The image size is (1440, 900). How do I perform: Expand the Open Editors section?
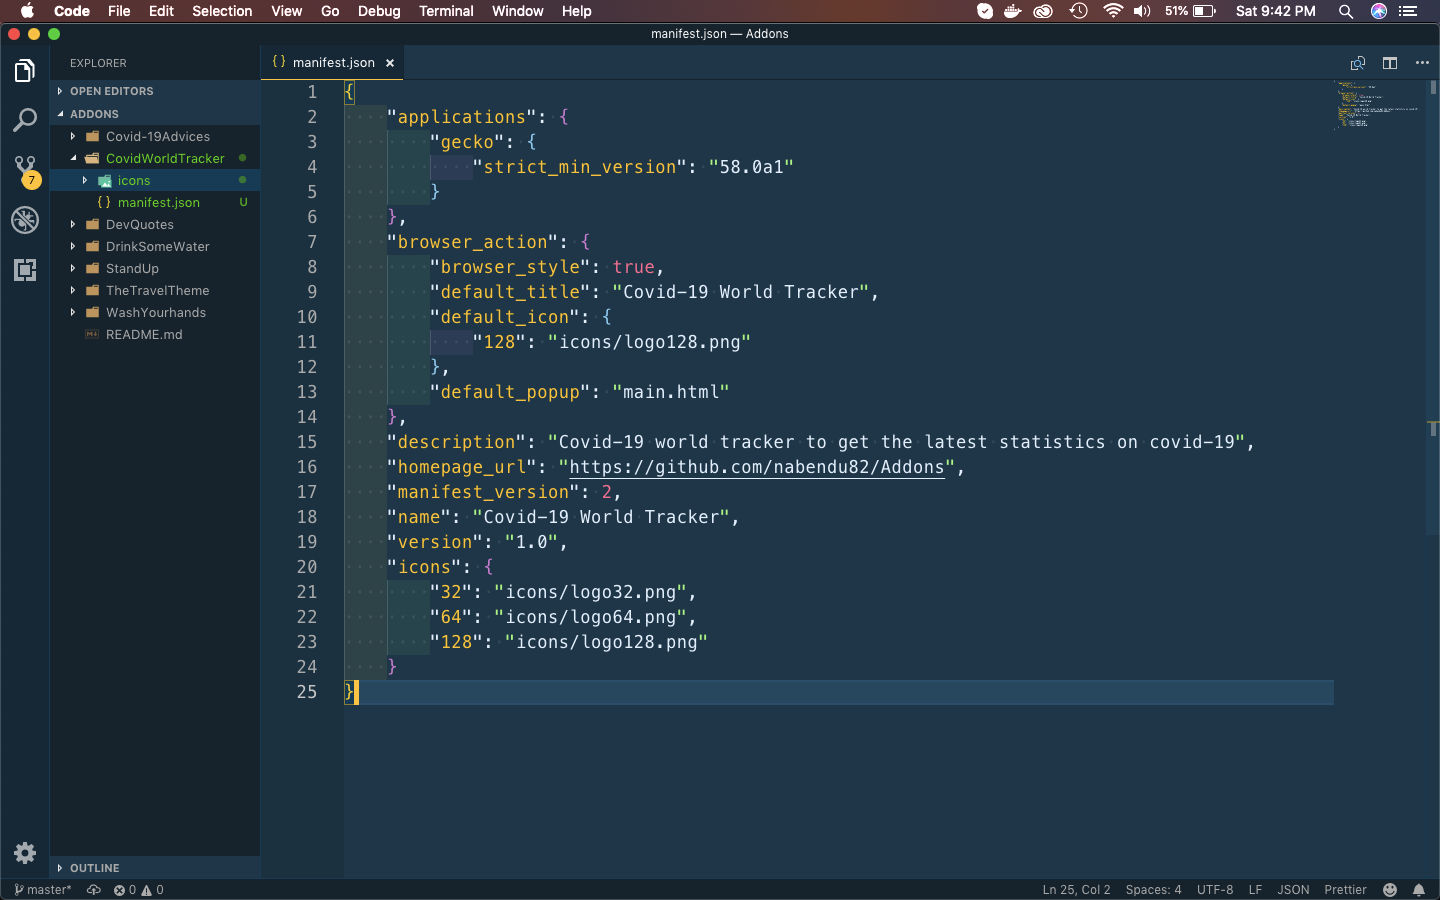click(155, 91)
